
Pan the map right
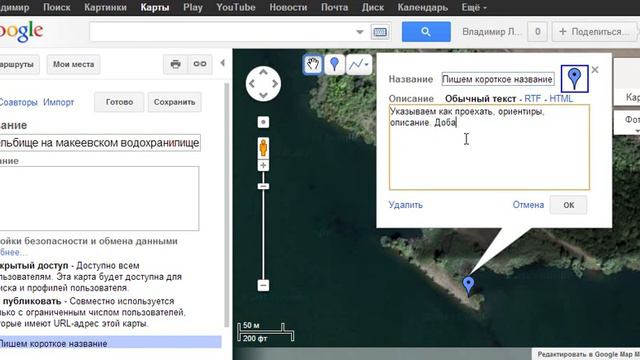(x=275, y=84)
